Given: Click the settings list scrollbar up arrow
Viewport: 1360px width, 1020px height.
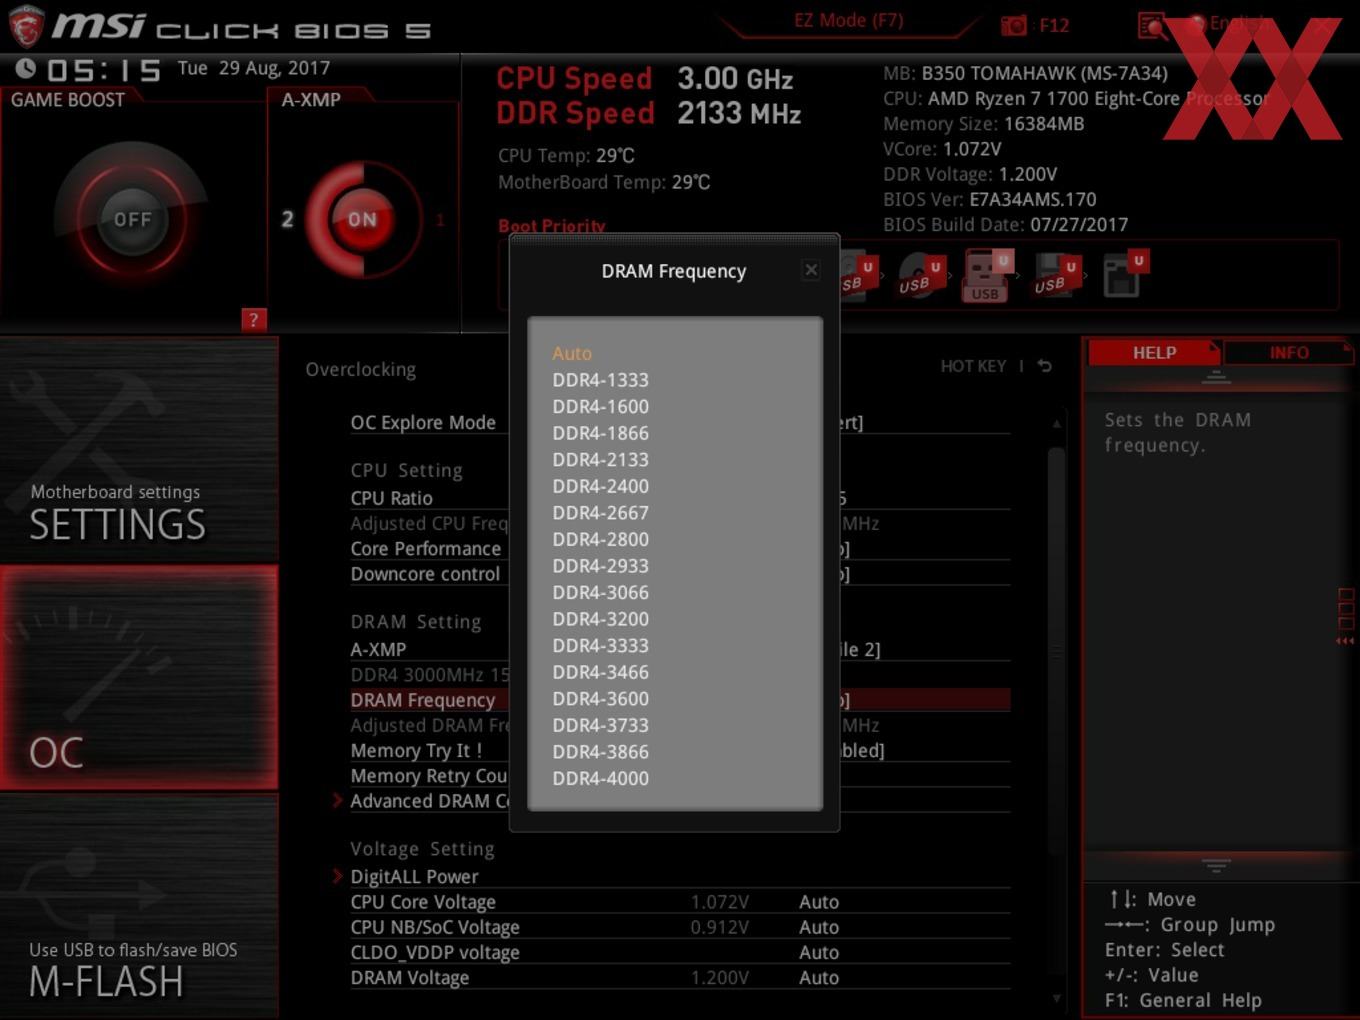Looking at the screenshot, I should [1057, 424].
